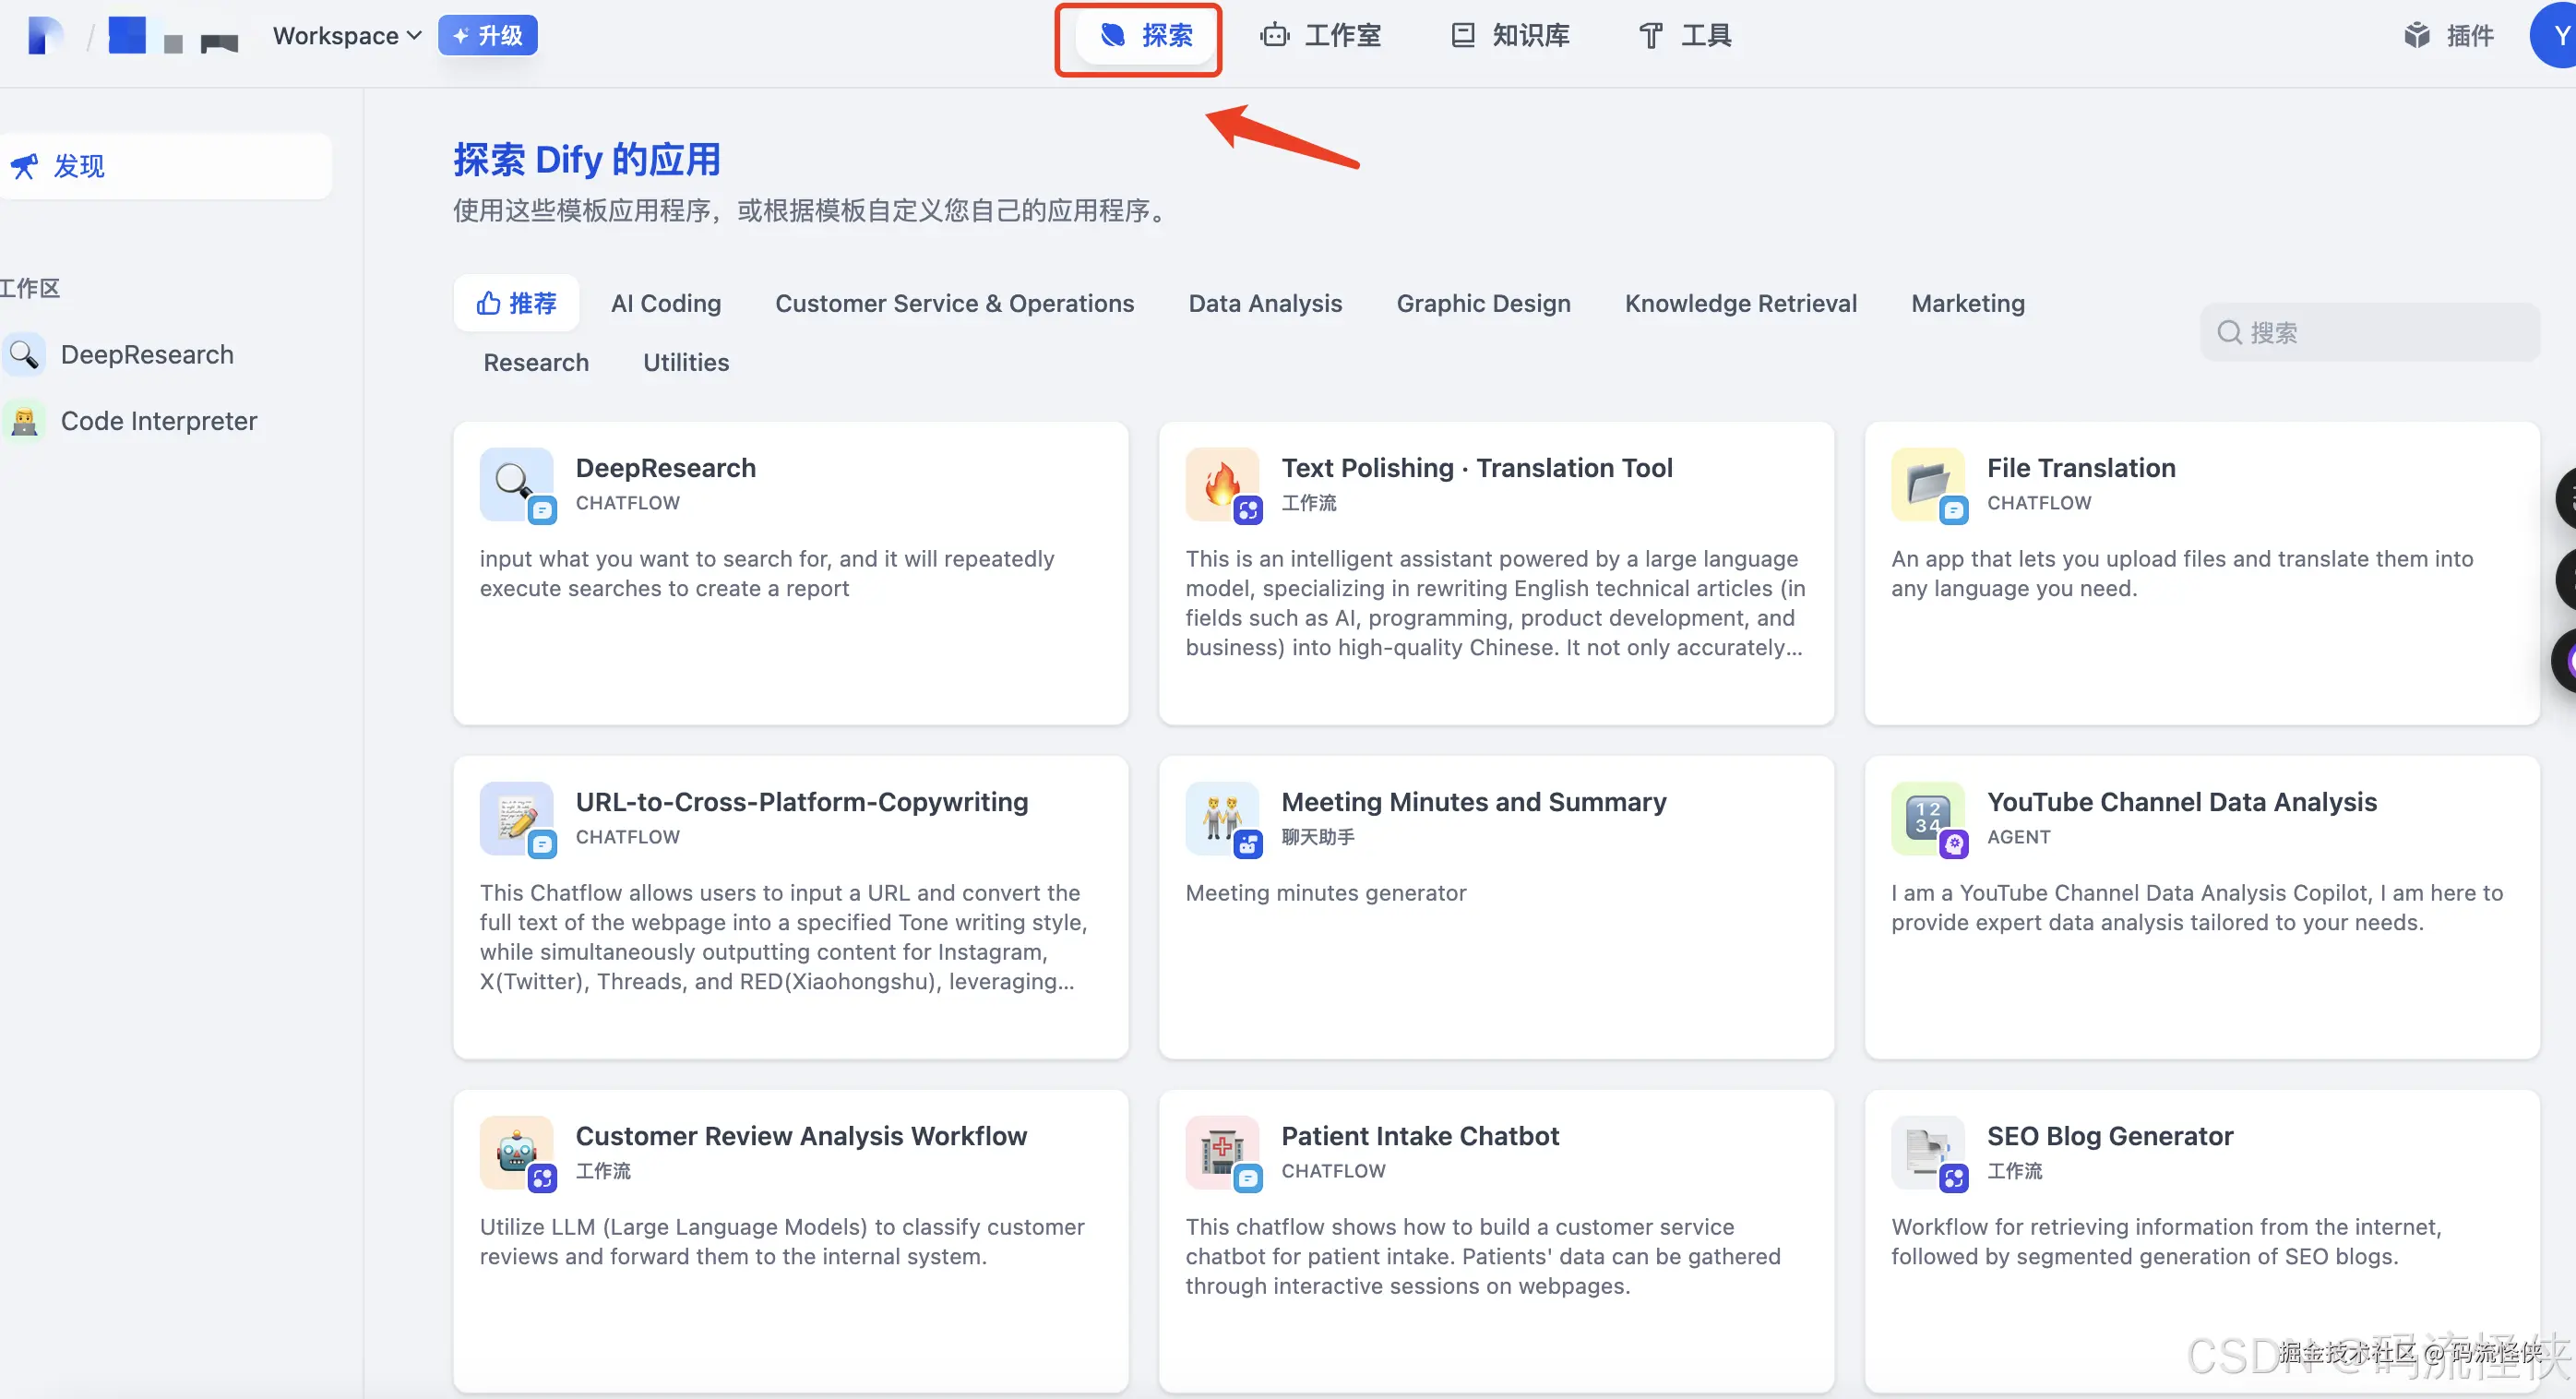Click the Text Polishing flame icon

(1222, 485)
